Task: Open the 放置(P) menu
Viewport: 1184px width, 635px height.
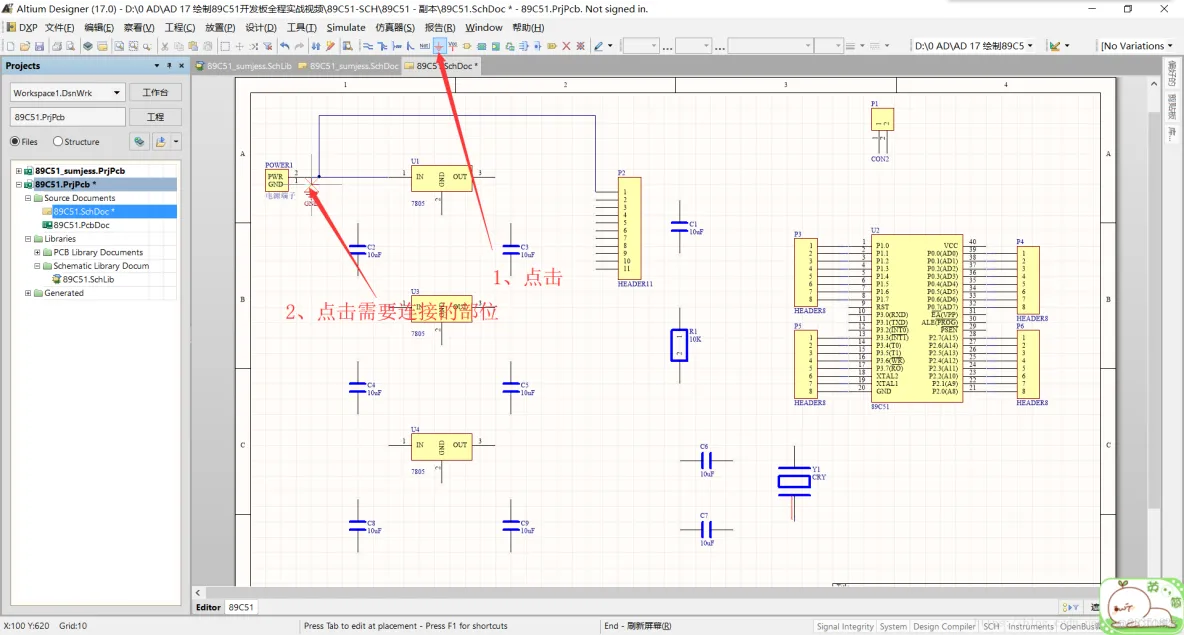Action: [220, 27]
